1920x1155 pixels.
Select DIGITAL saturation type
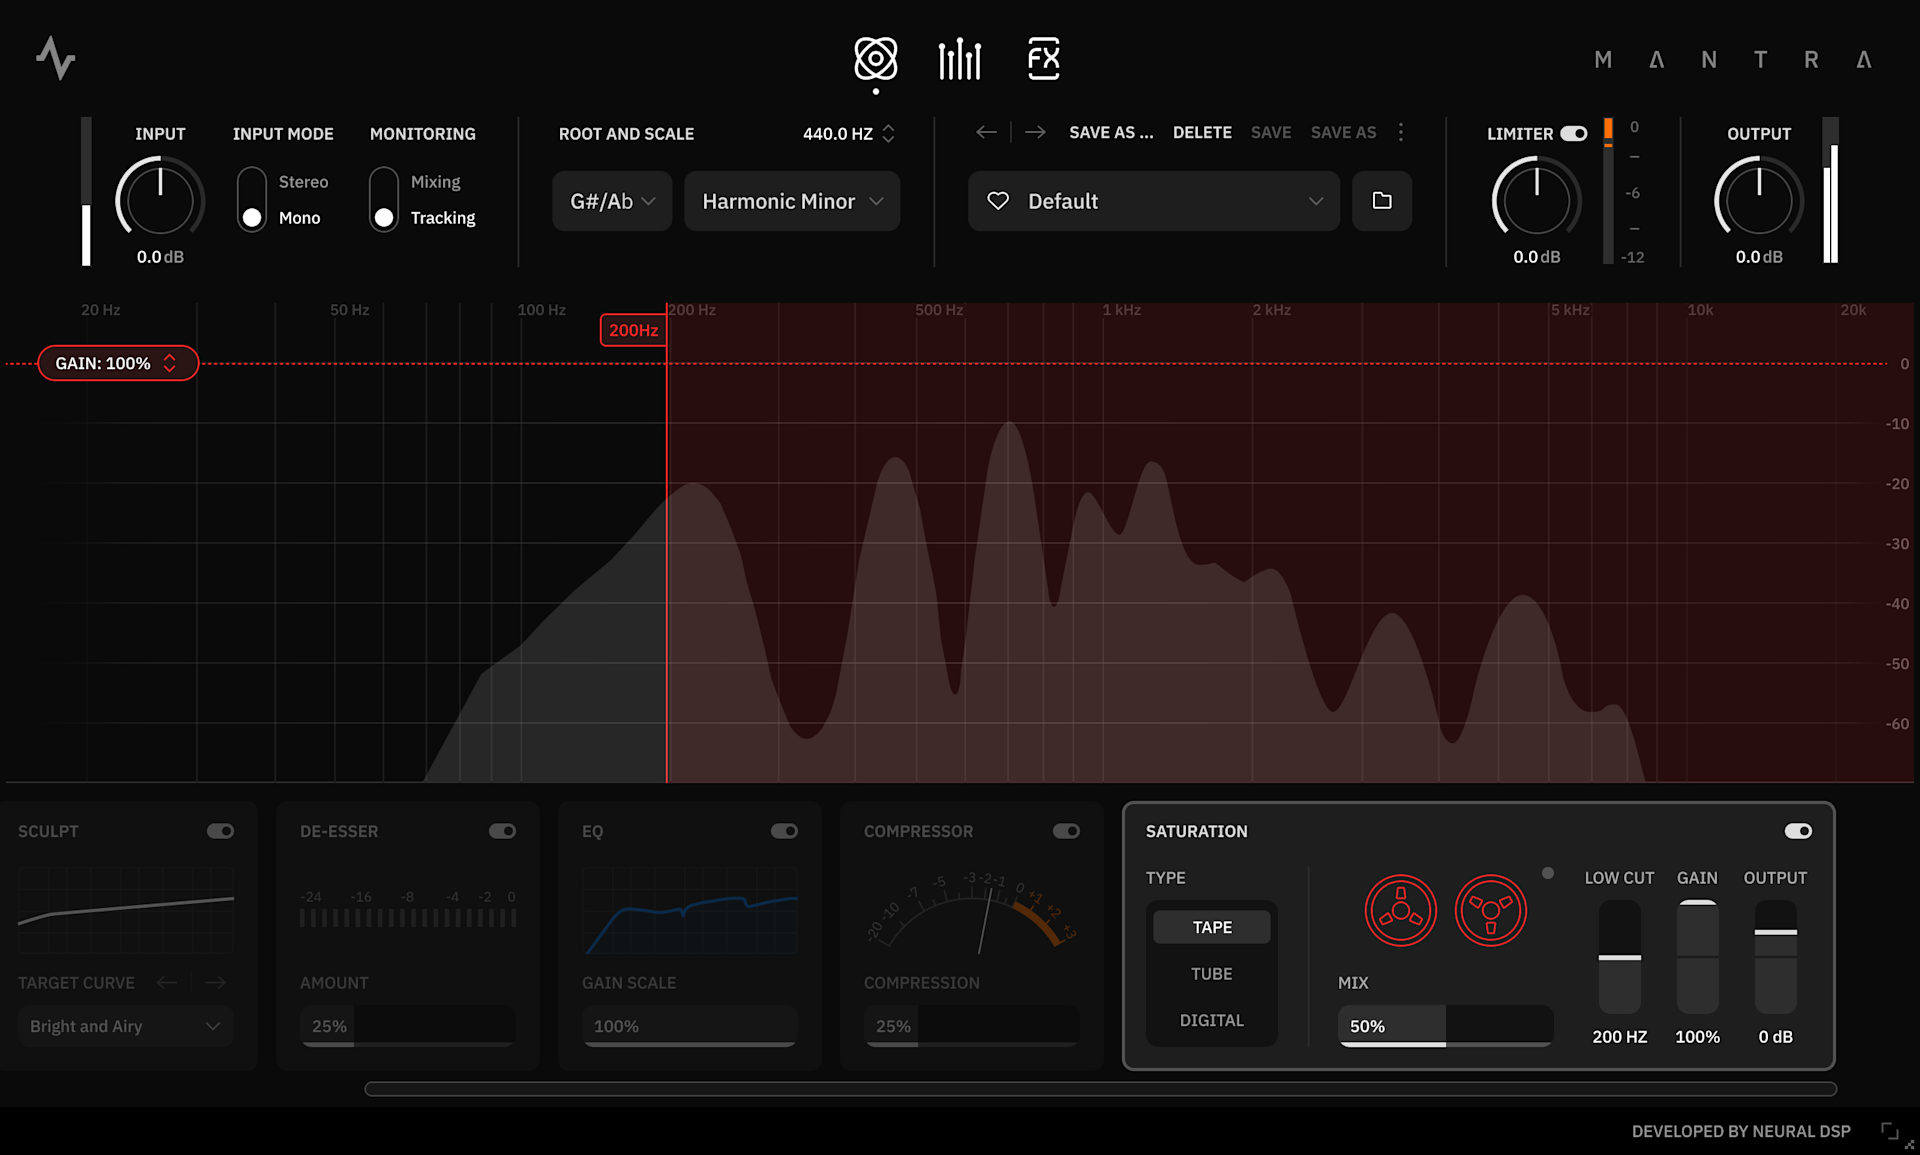click(1211, 1020)
